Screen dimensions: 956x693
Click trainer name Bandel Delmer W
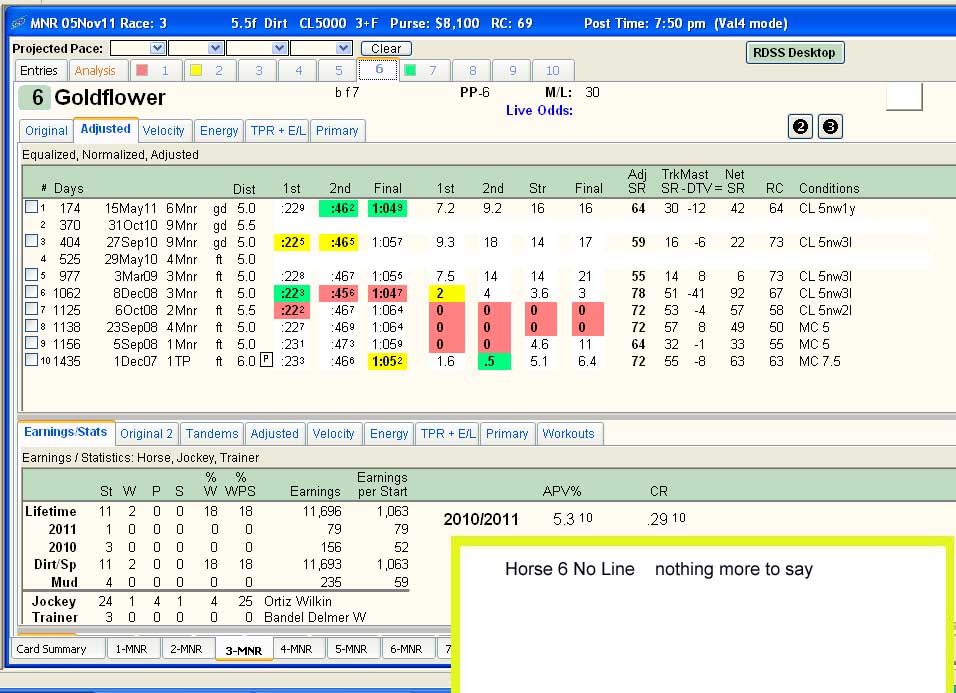click(x=315, y=617)
